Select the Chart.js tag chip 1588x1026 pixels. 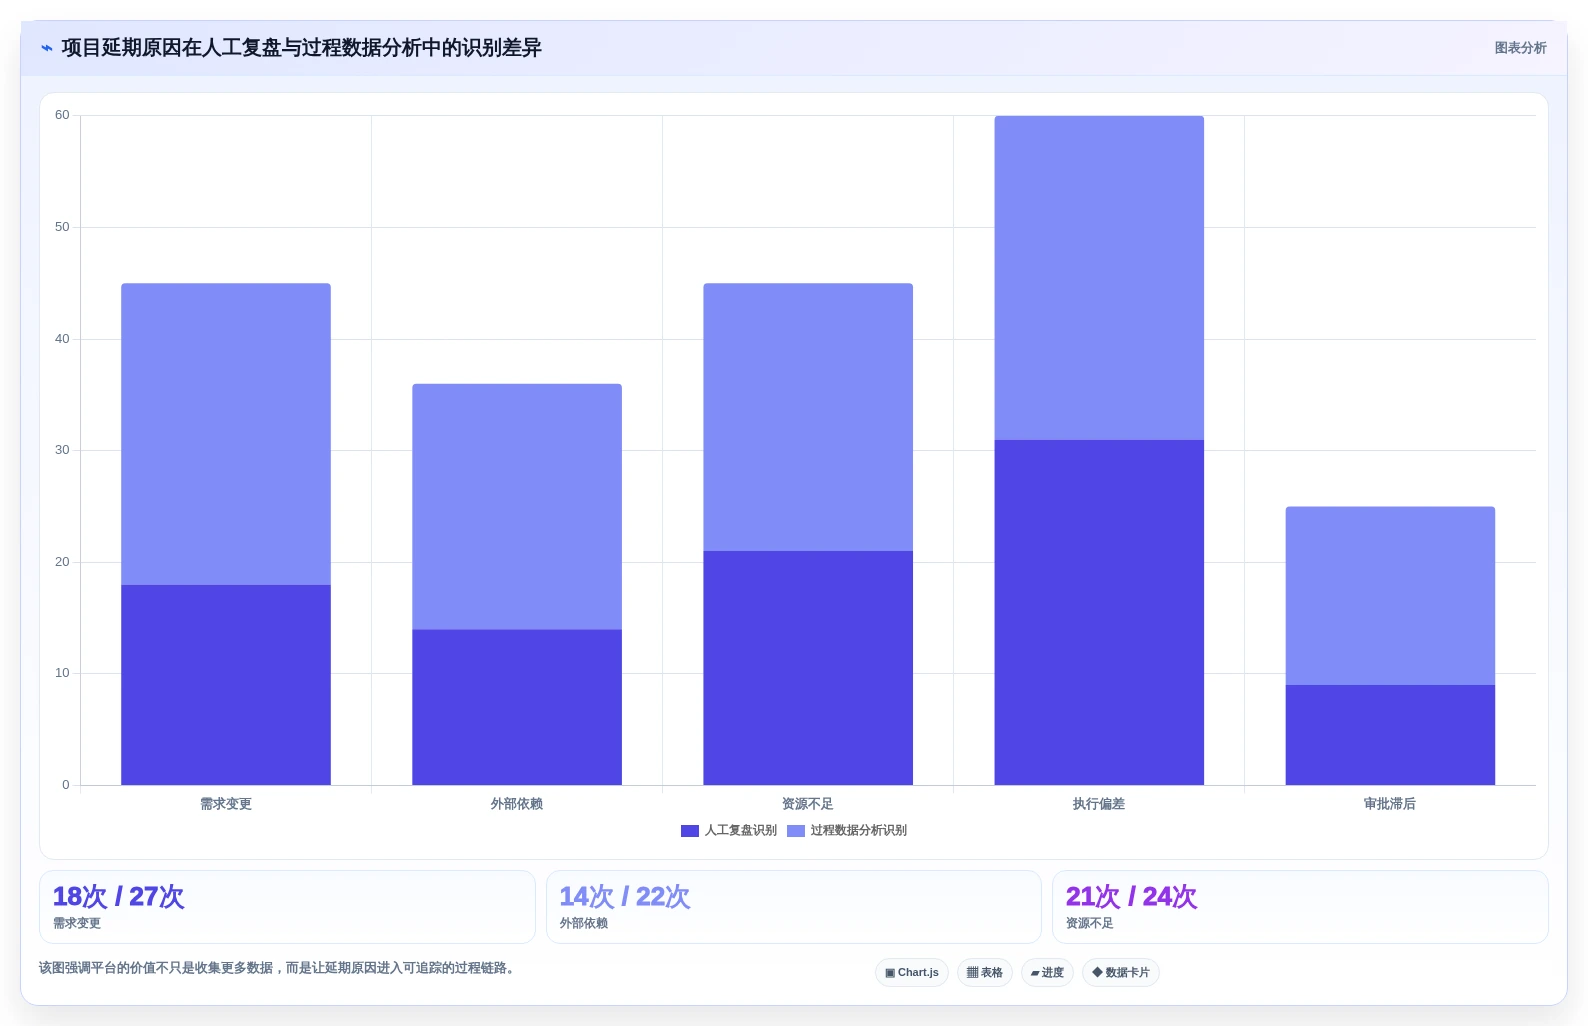(x=912, y=972)
